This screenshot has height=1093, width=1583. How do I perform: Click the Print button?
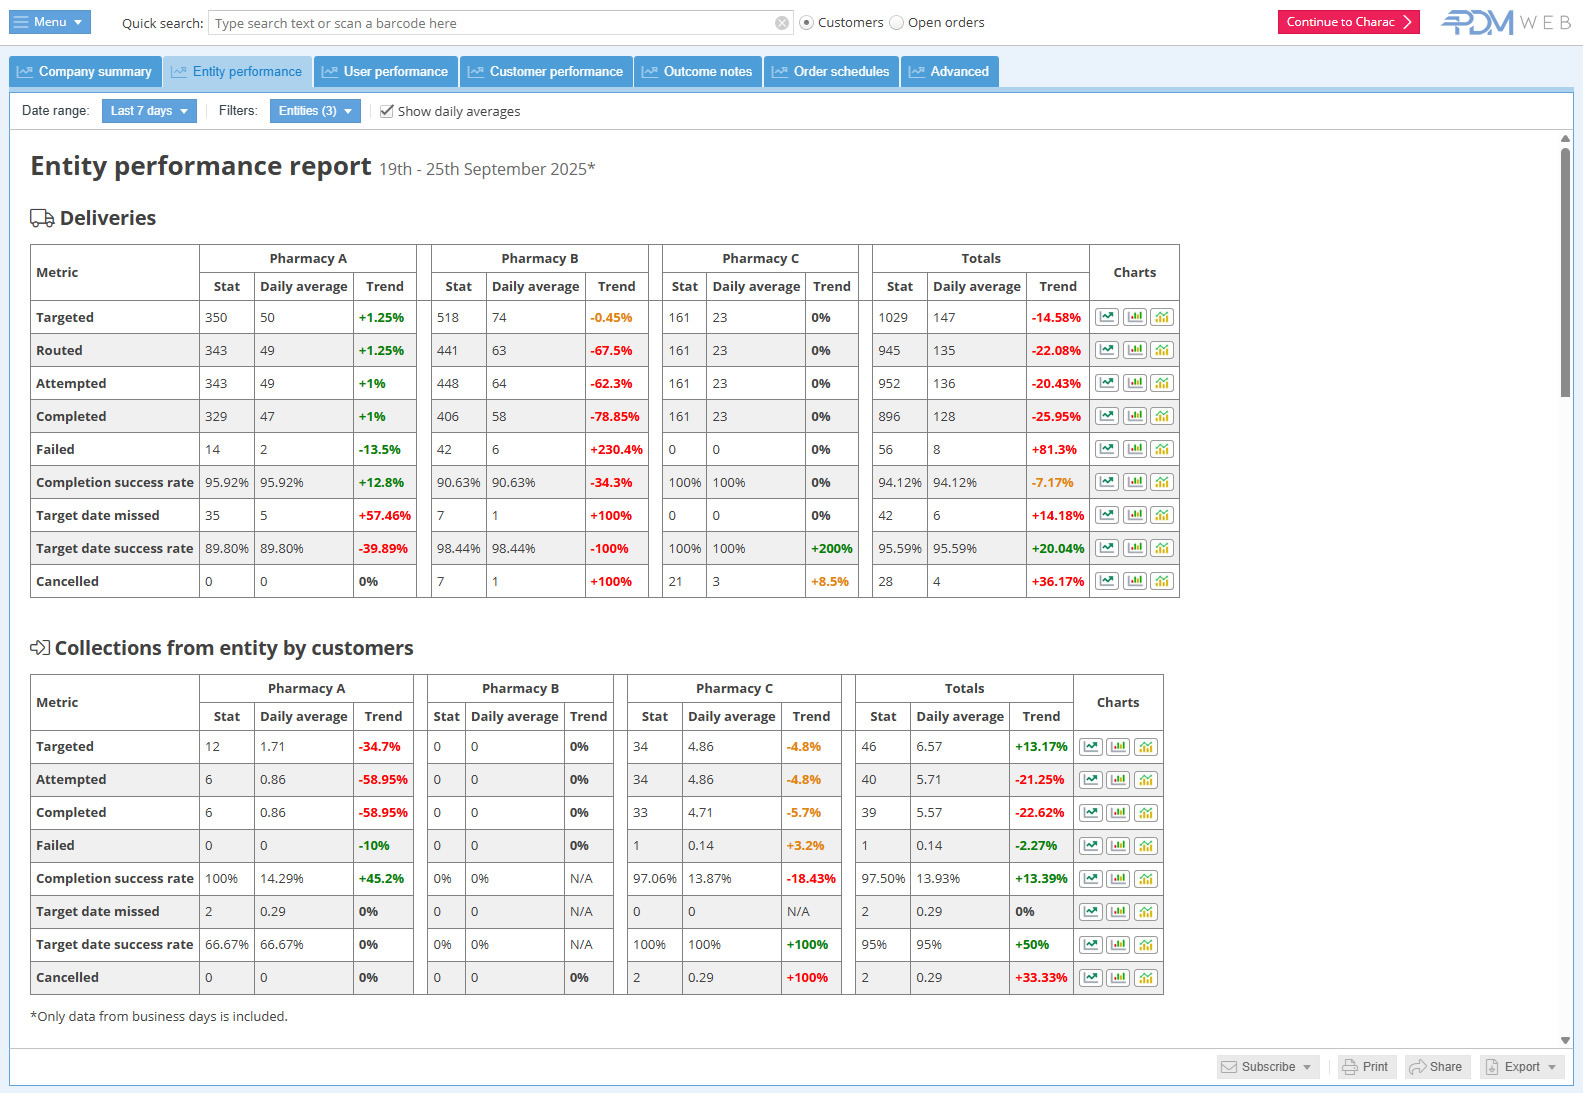tap(1366, 1067)
